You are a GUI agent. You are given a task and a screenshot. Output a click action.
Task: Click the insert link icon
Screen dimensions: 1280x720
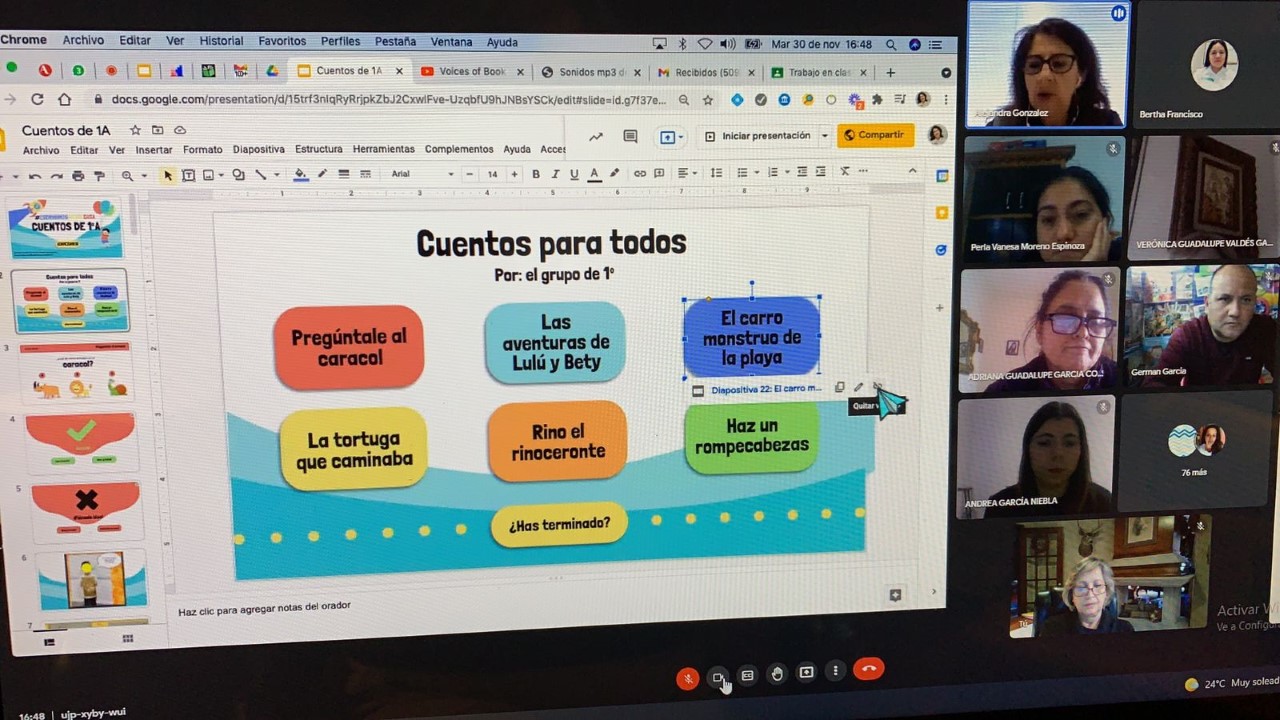[x=640, y=174]
